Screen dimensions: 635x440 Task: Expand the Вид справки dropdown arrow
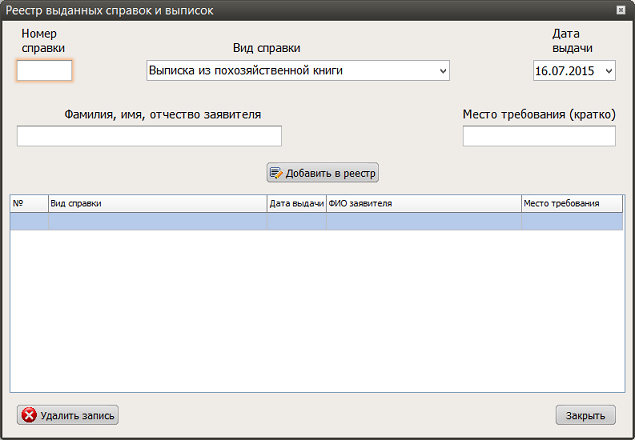[443, 71]
